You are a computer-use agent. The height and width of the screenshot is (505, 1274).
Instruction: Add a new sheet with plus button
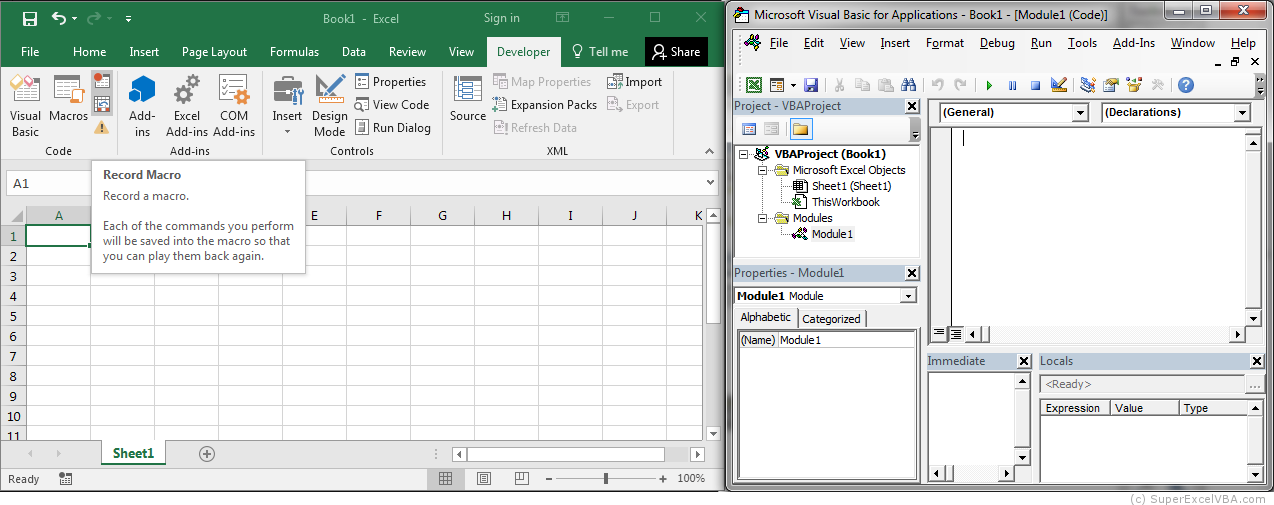207,454
